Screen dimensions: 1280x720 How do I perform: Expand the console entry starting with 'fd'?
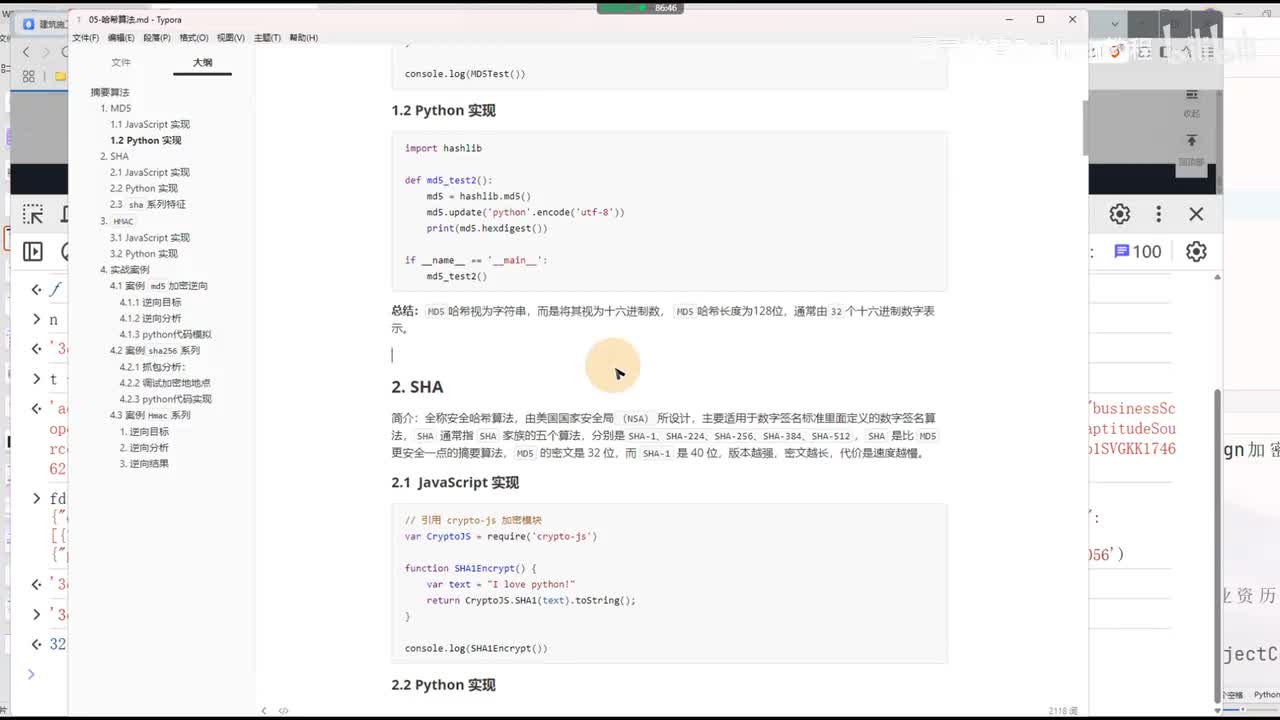[37, 498]
